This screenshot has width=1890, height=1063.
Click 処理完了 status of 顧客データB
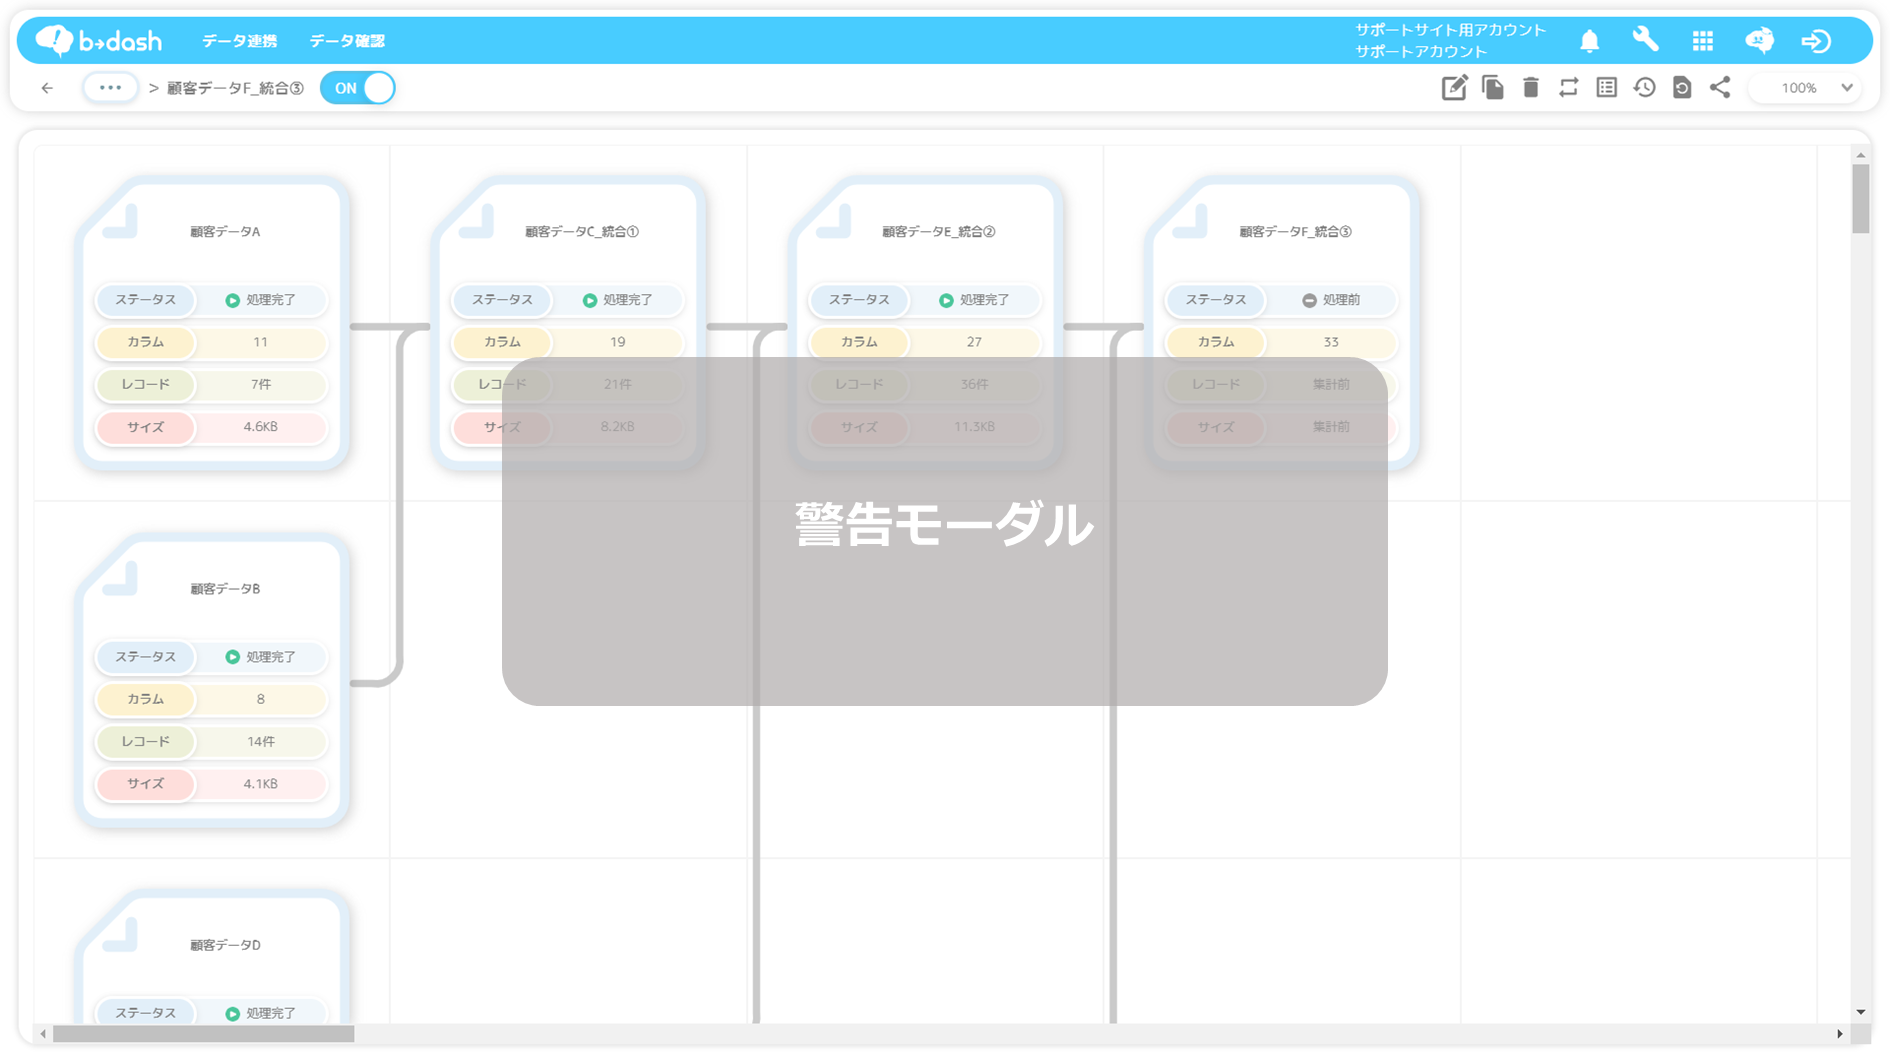261,657
